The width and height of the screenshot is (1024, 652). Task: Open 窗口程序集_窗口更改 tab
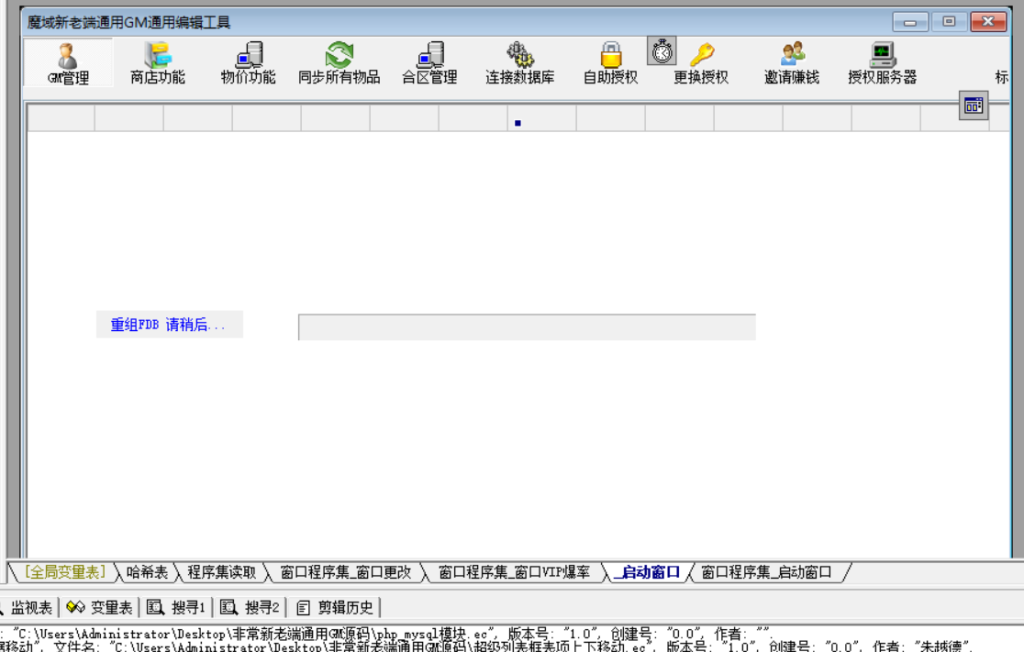pos(345,572)
